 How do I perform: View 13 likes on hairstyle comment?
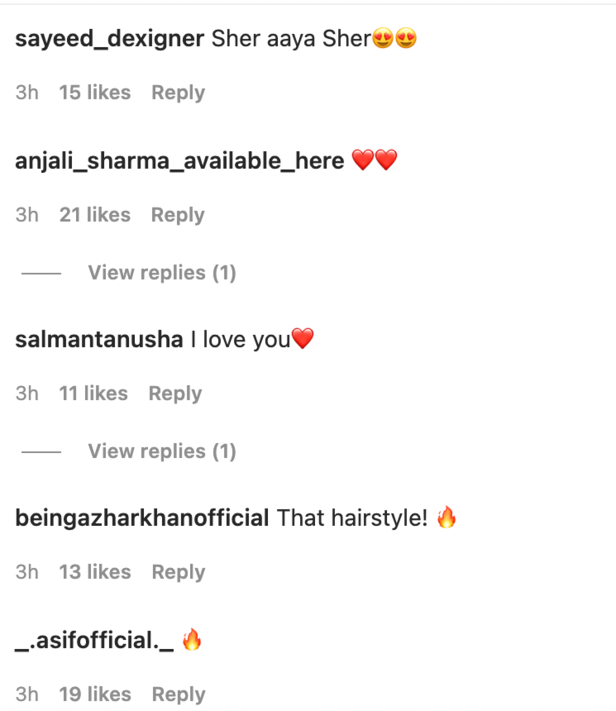pos(95,572)
